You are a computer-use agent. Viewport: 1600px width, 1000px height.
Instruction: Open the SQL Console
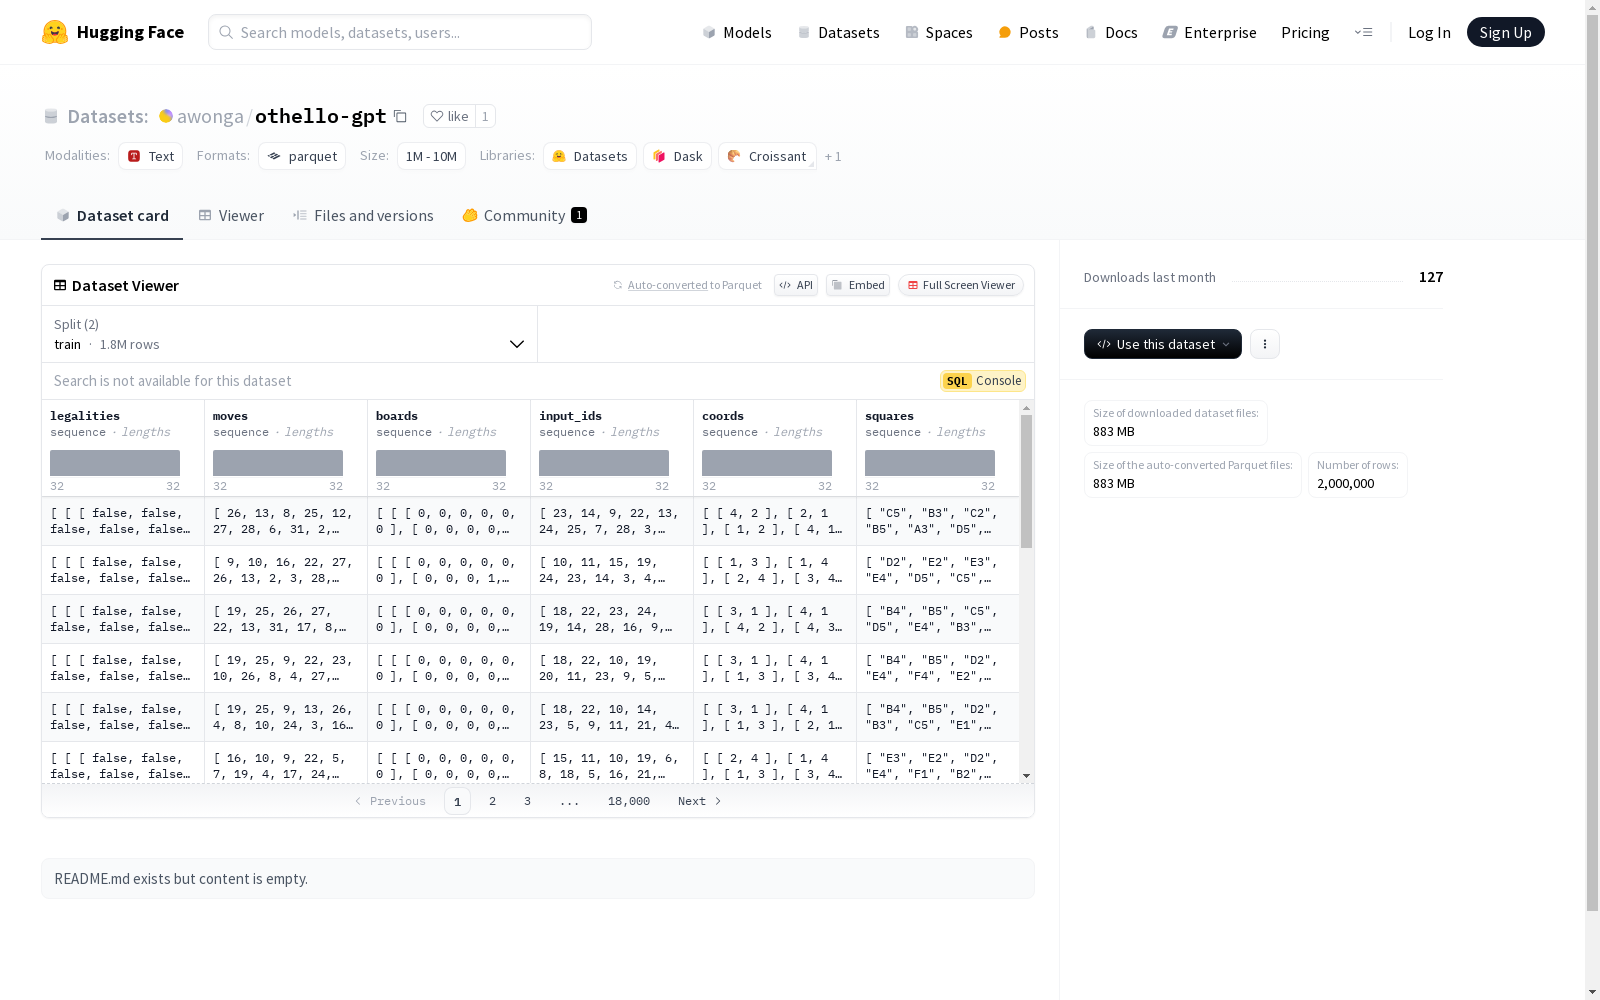tap(983, 381)
